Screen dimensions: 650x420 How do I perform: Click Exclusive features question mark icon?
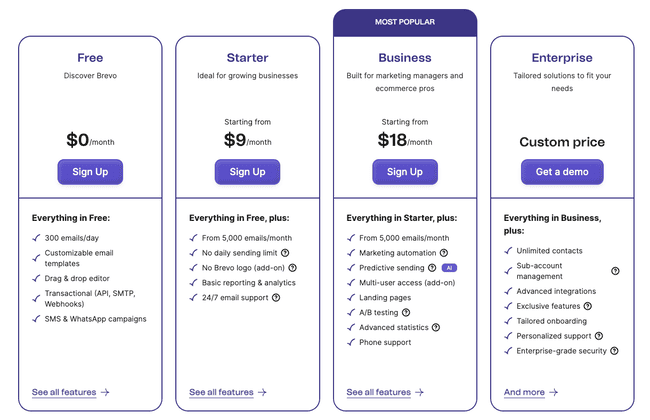tap(585, 306)
